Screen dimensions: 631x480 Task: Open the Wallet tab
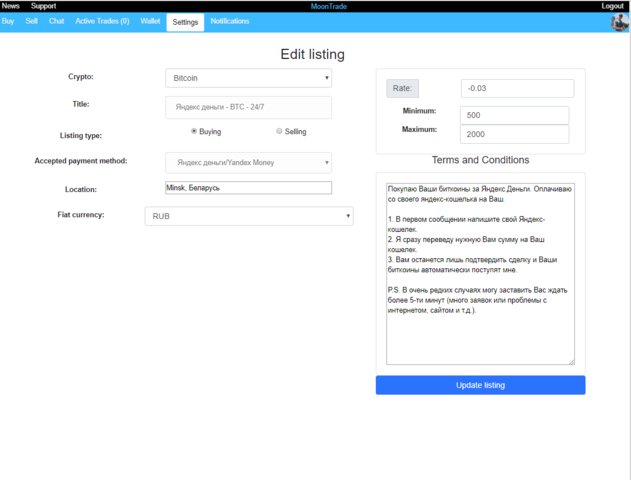[150, 21]
